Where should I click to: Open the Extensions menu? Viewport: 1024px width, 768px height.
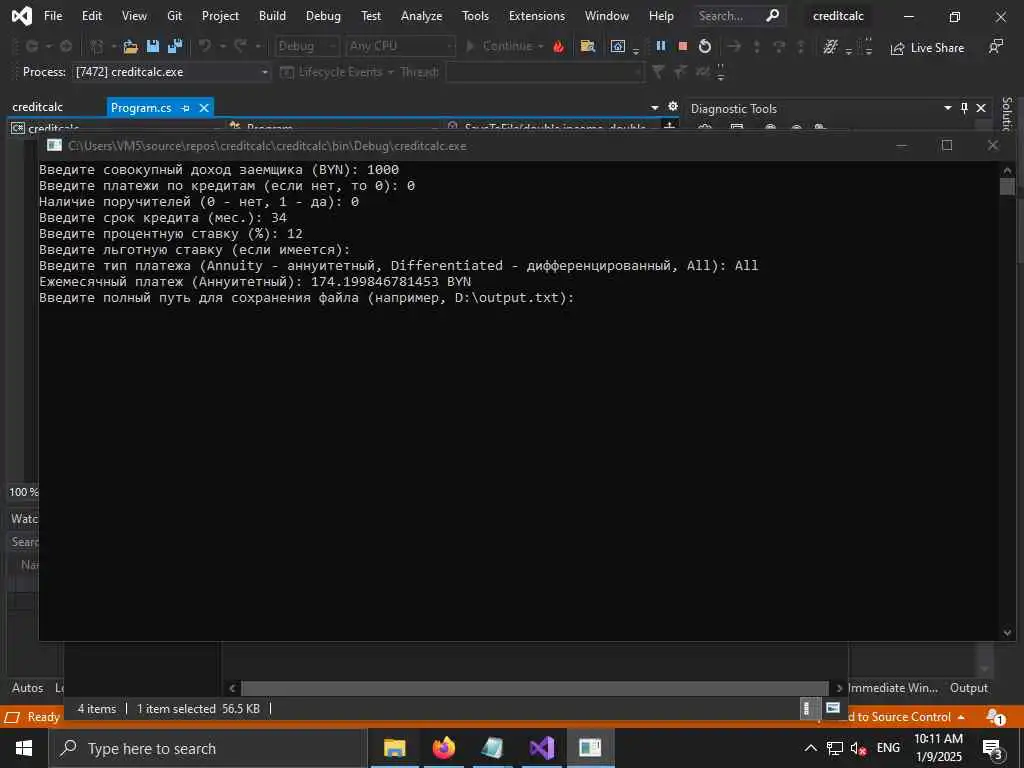pos(537,16)
